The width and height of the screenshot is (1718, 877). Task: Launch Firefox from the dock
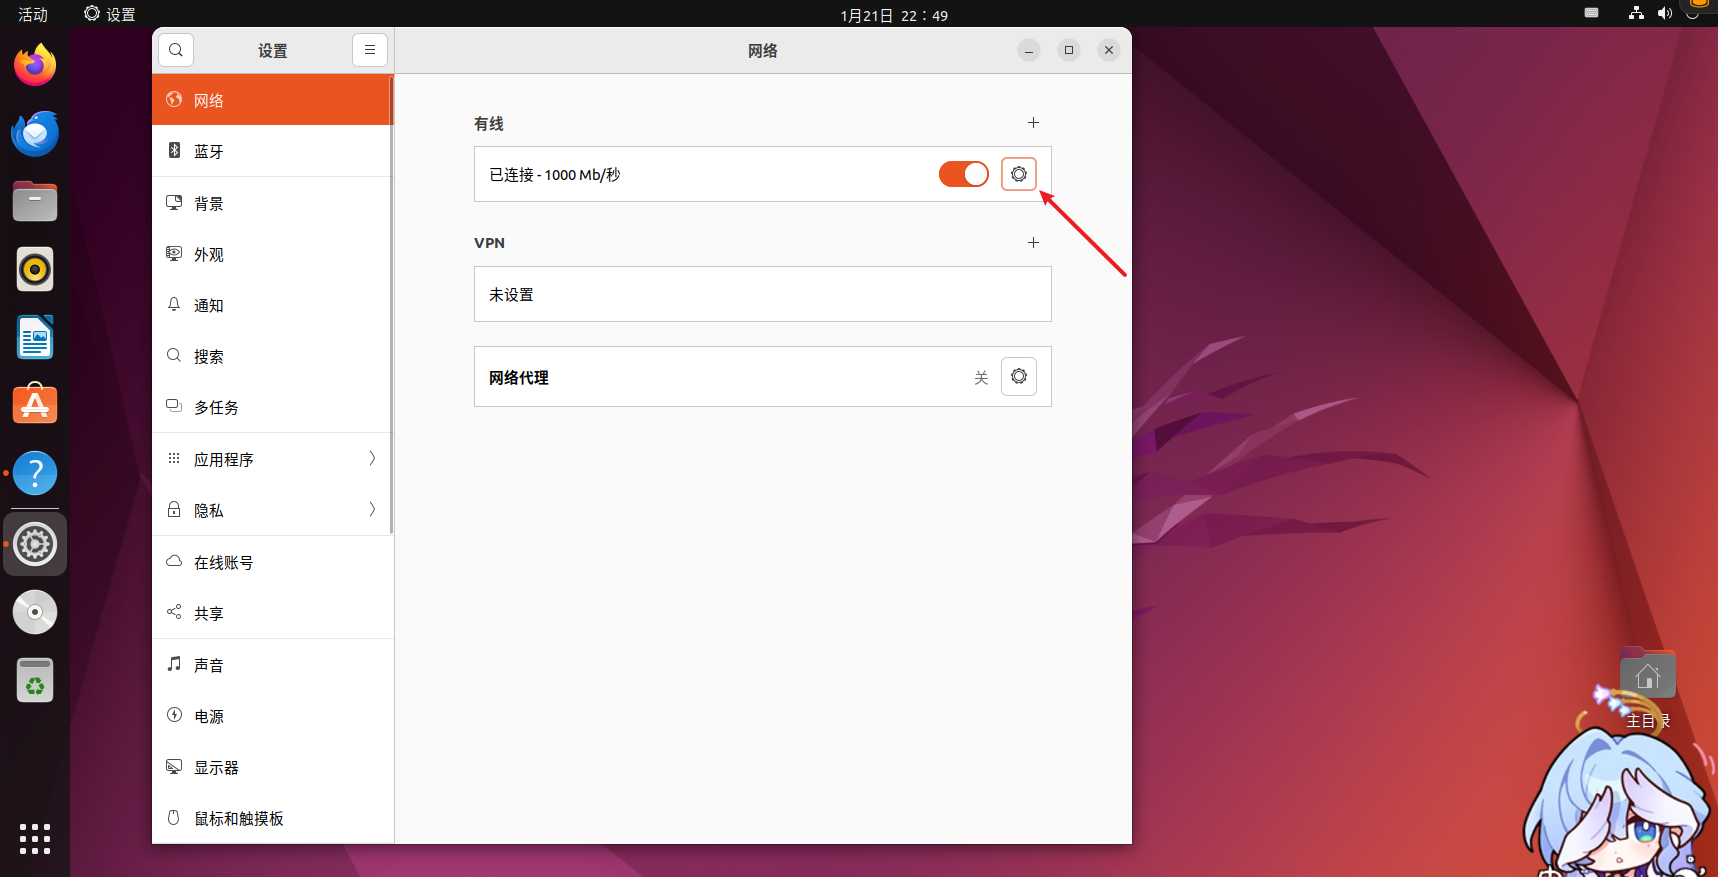35,66
